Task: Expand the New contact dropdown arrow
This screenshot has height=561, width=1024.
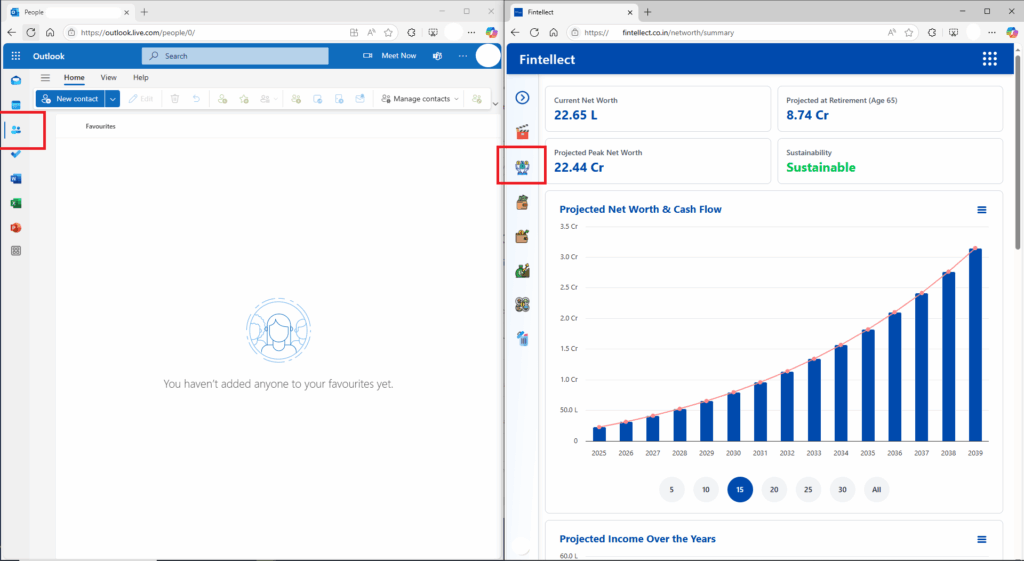Action: (x=113, y=99)
